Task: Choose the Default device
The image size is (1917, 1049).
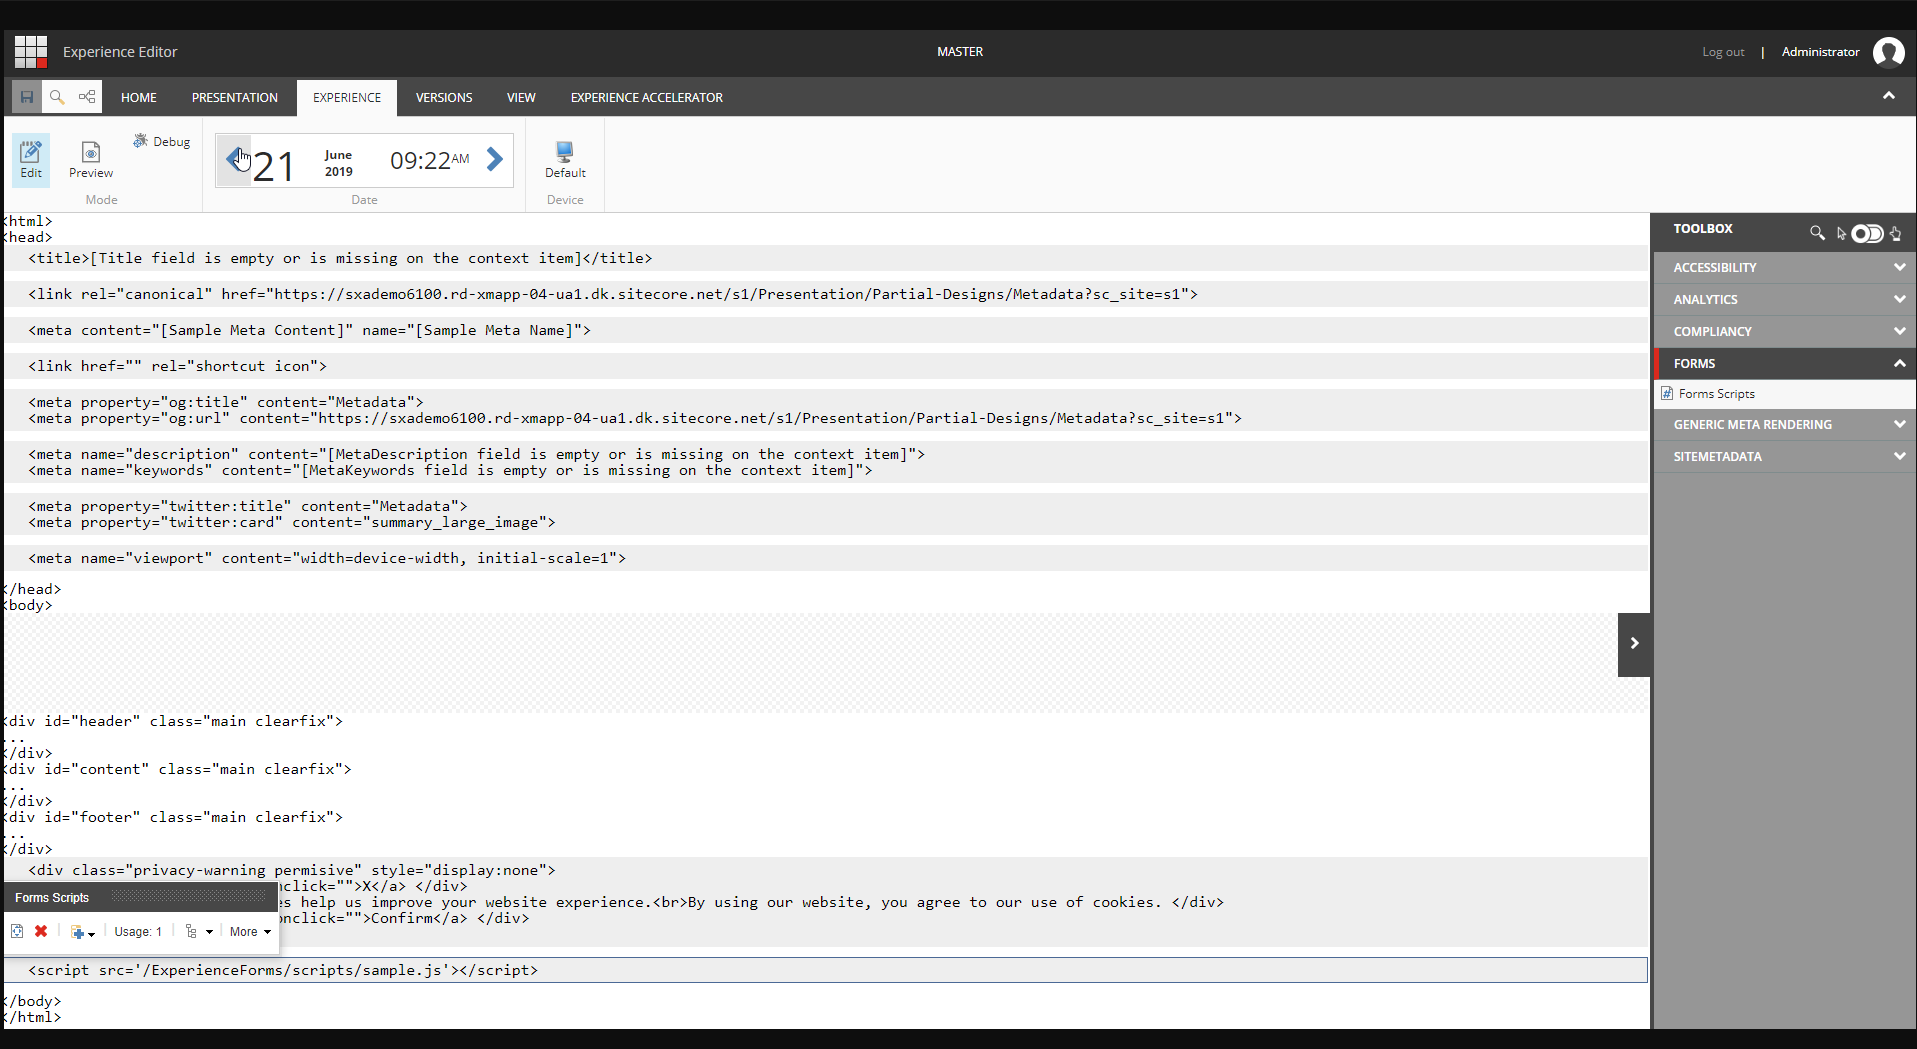Action: 565,159
